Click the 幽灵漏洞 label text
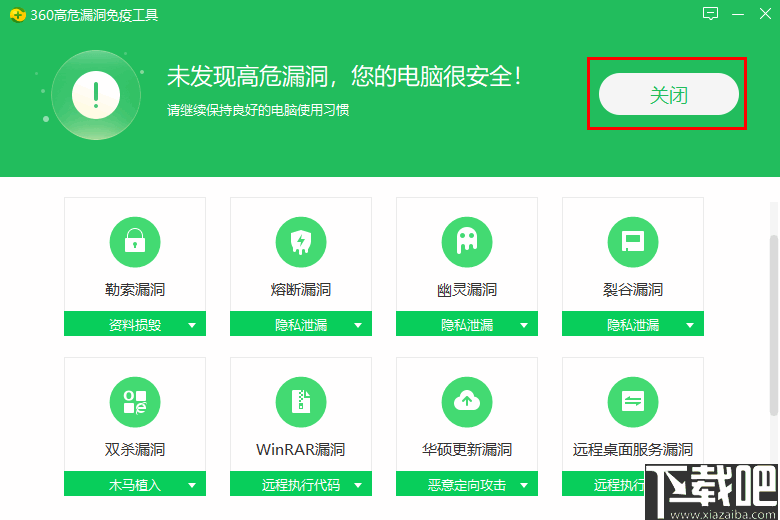This screenshot has height=520, width=780. click(x=467, y=290)
